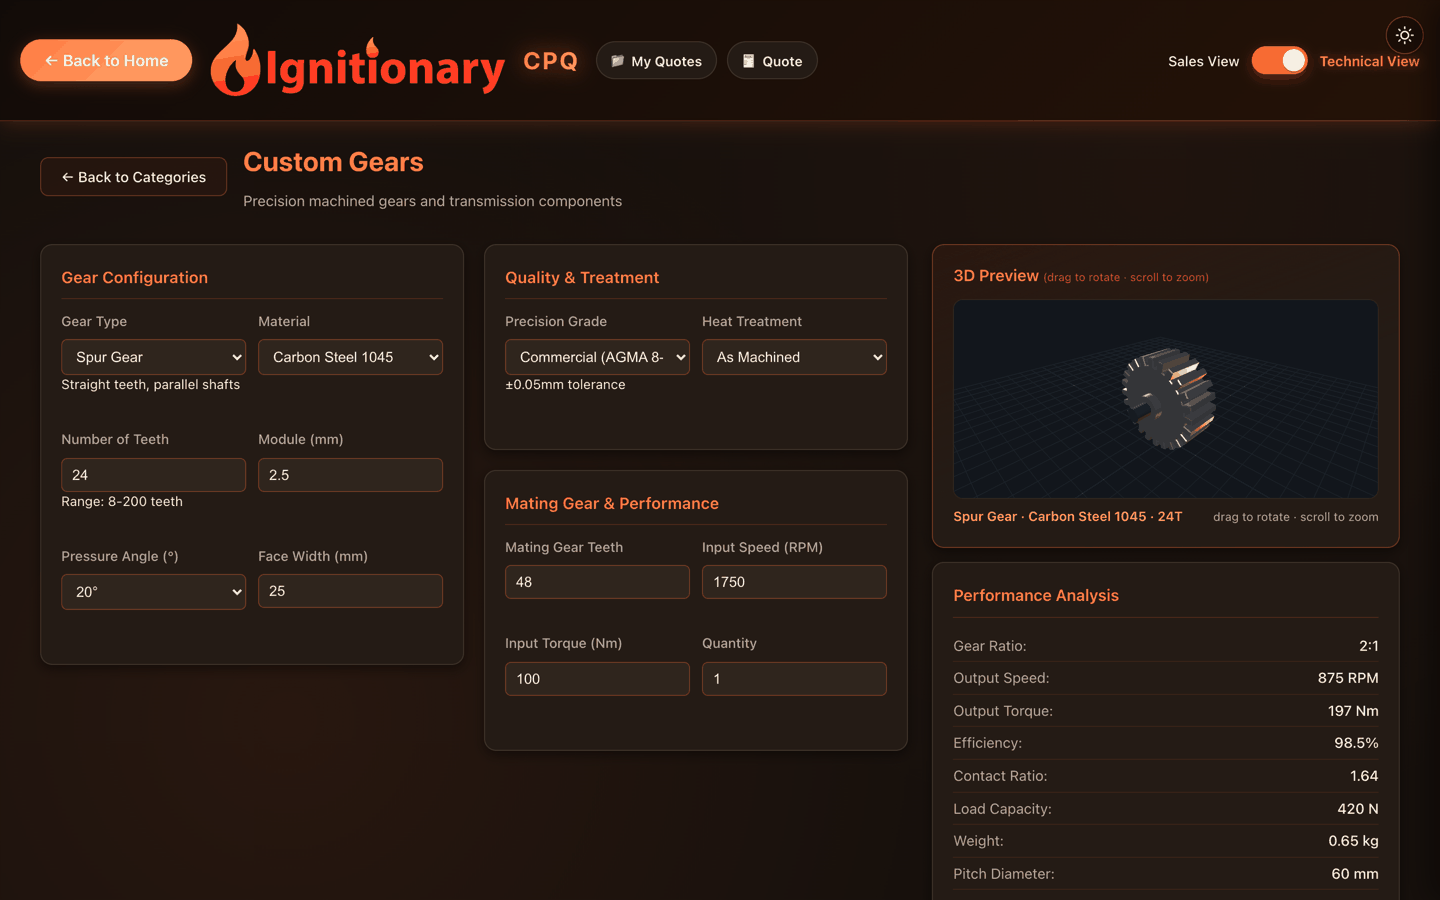Click the Input Speed RPM field
Image resolution: width=1440 pixels, height=900 pixels.
tap(794, 582)
